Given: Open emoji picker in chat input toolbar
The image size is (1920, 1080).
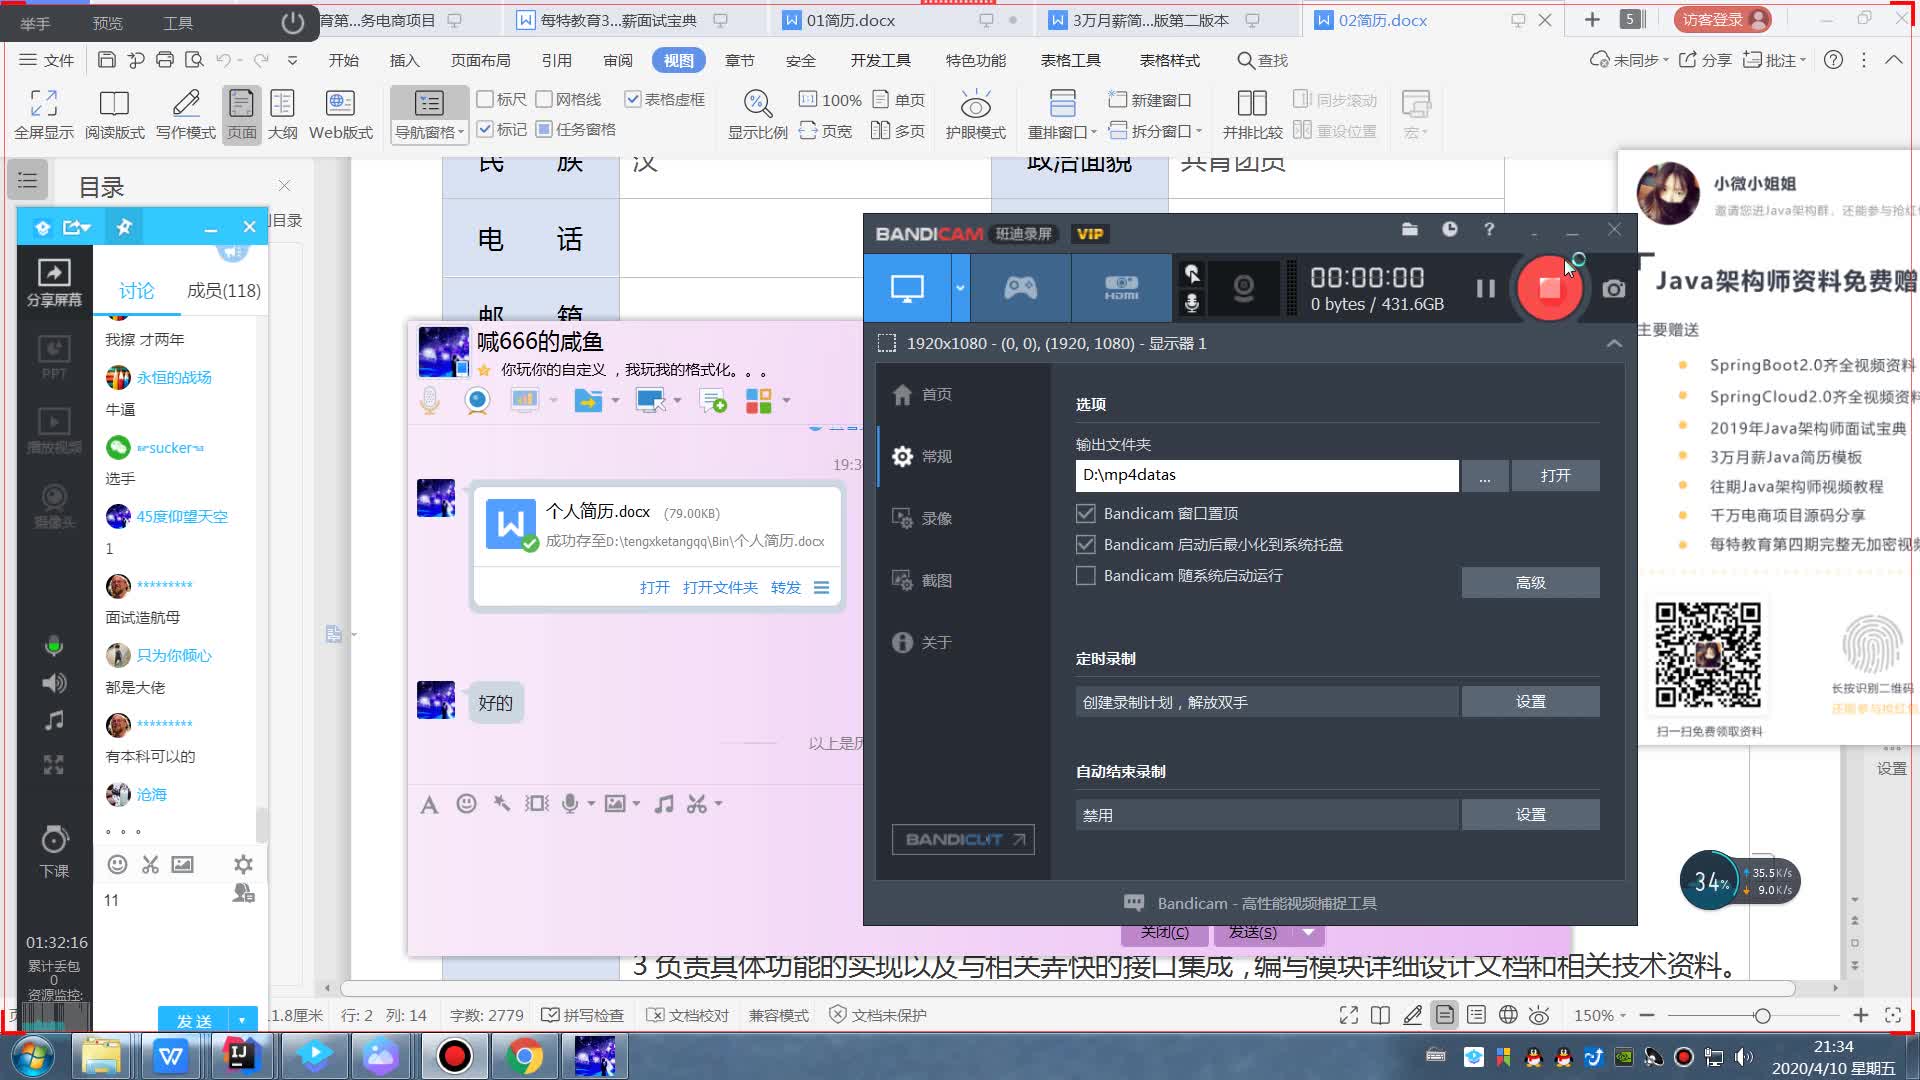Looking at the screenshot, I should (x=466, y=804).
